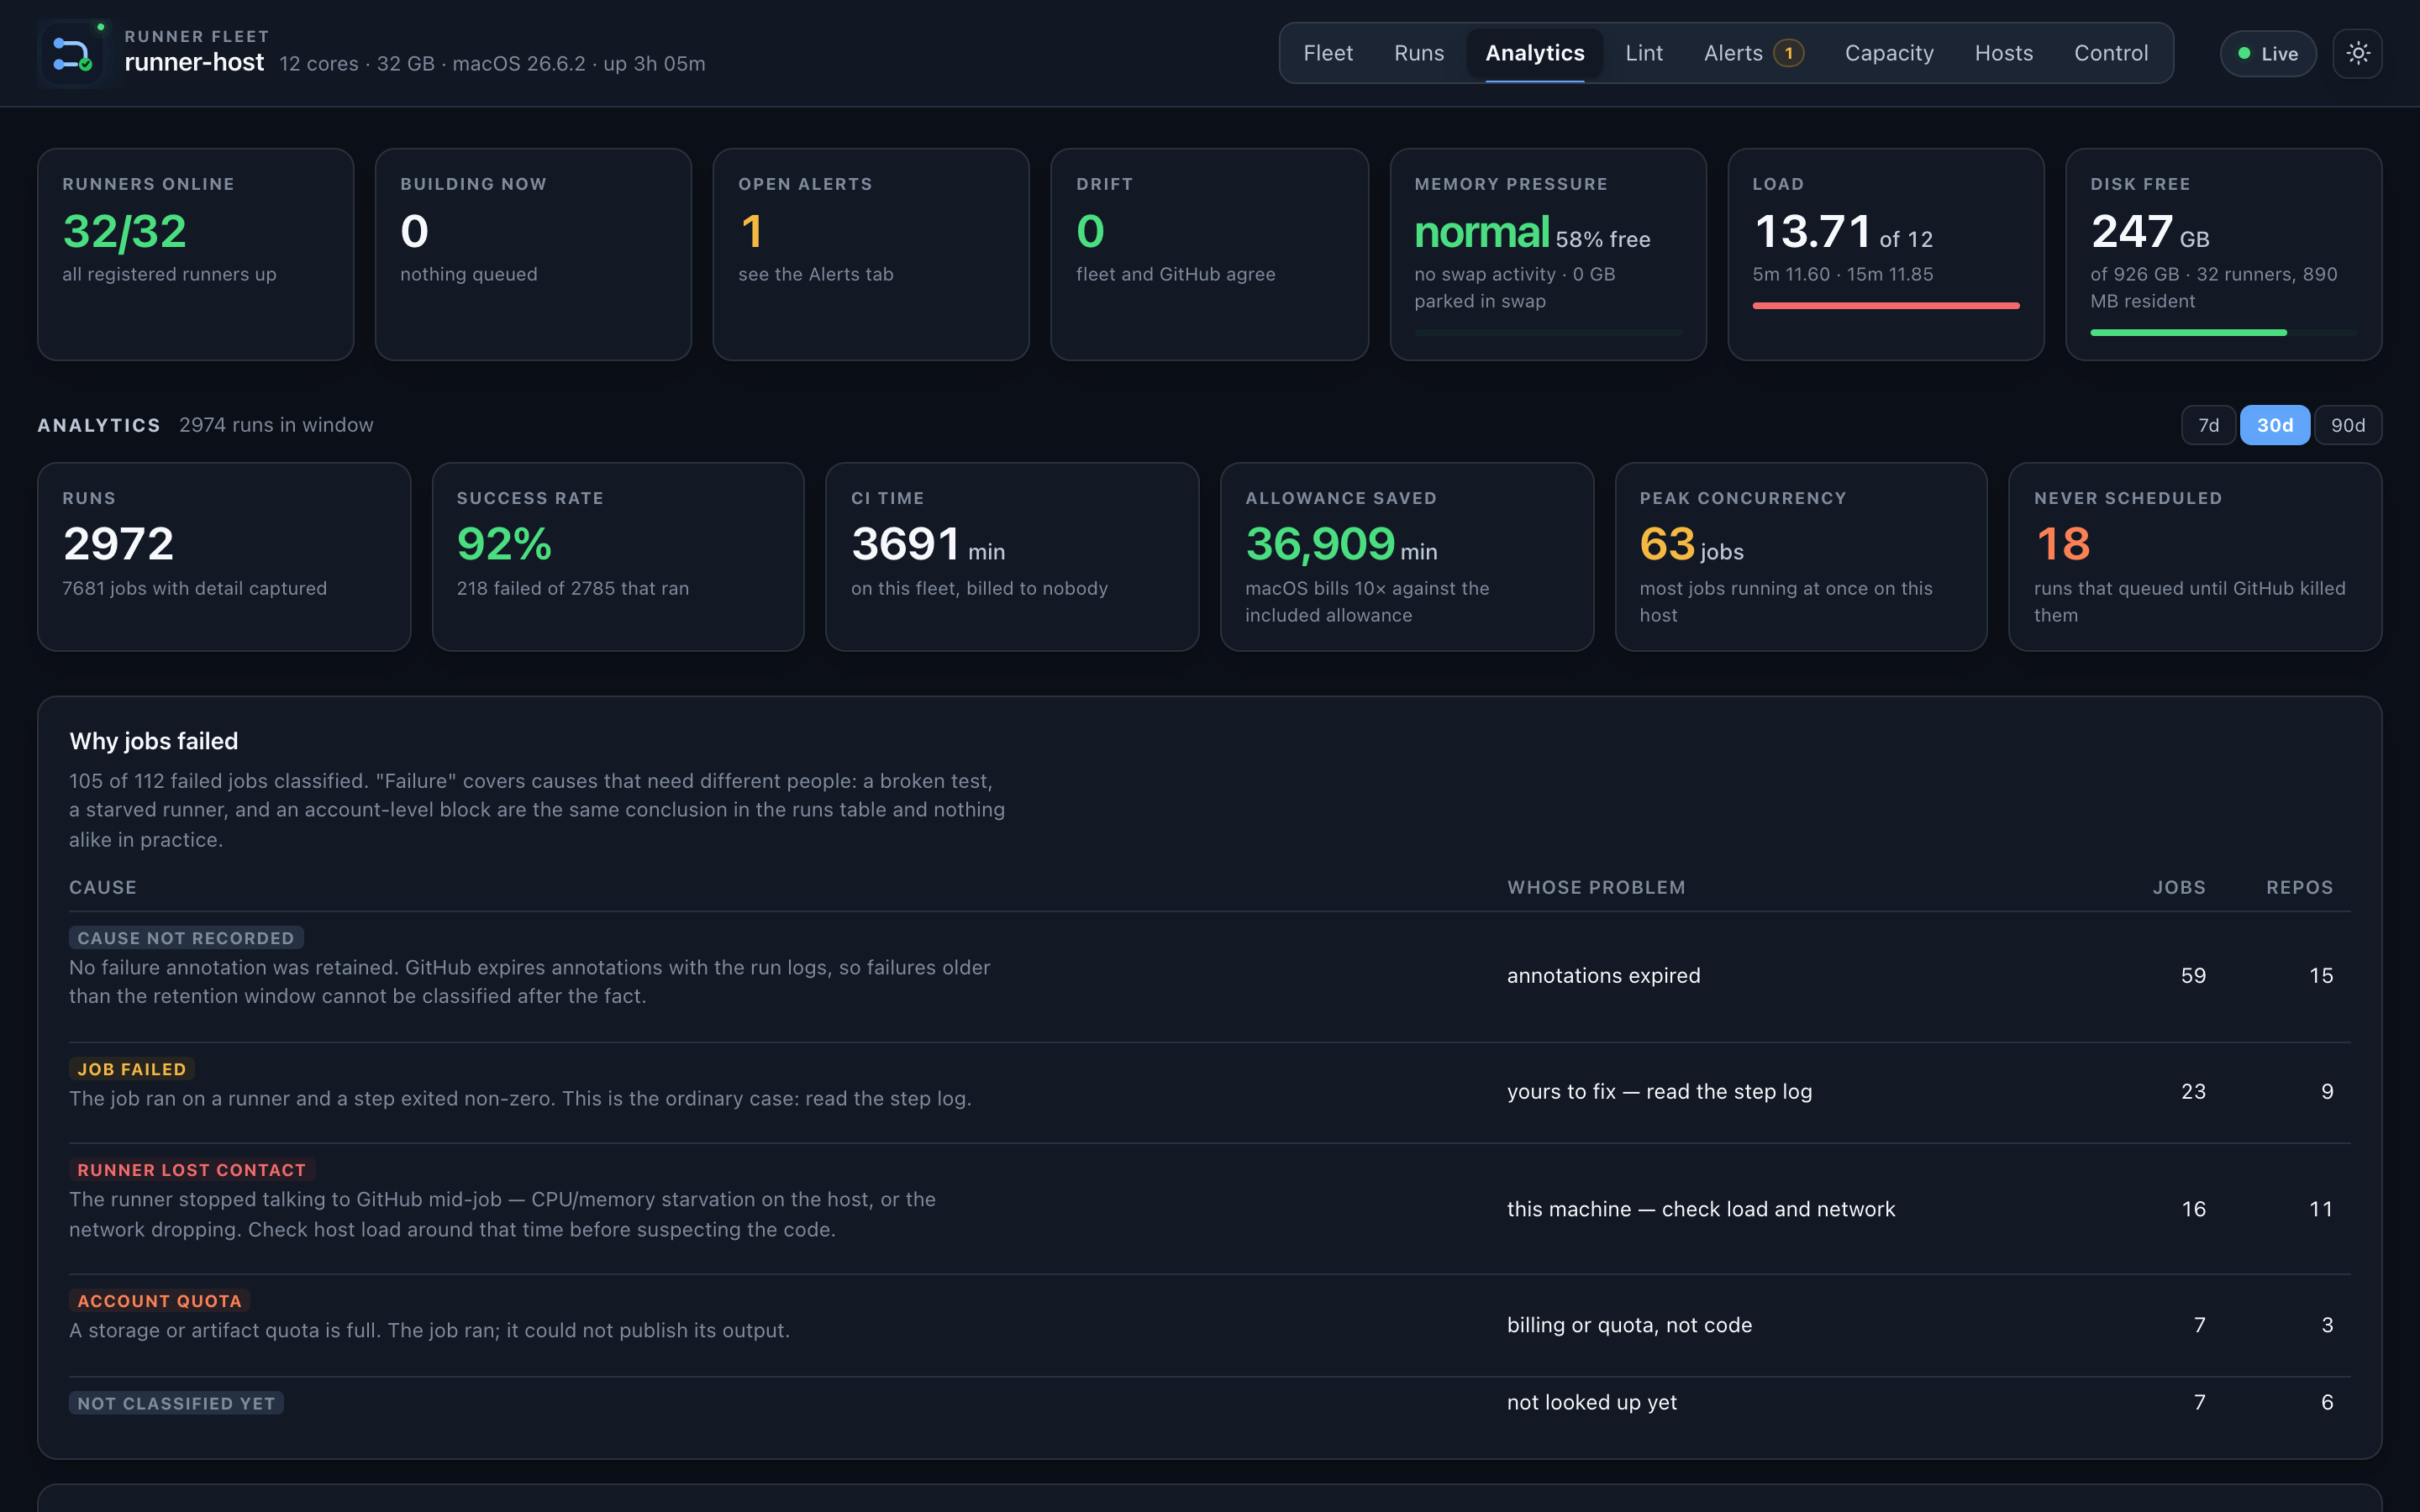Open the Fleet tab
2420x1512 pixels.
(1327, 53)
